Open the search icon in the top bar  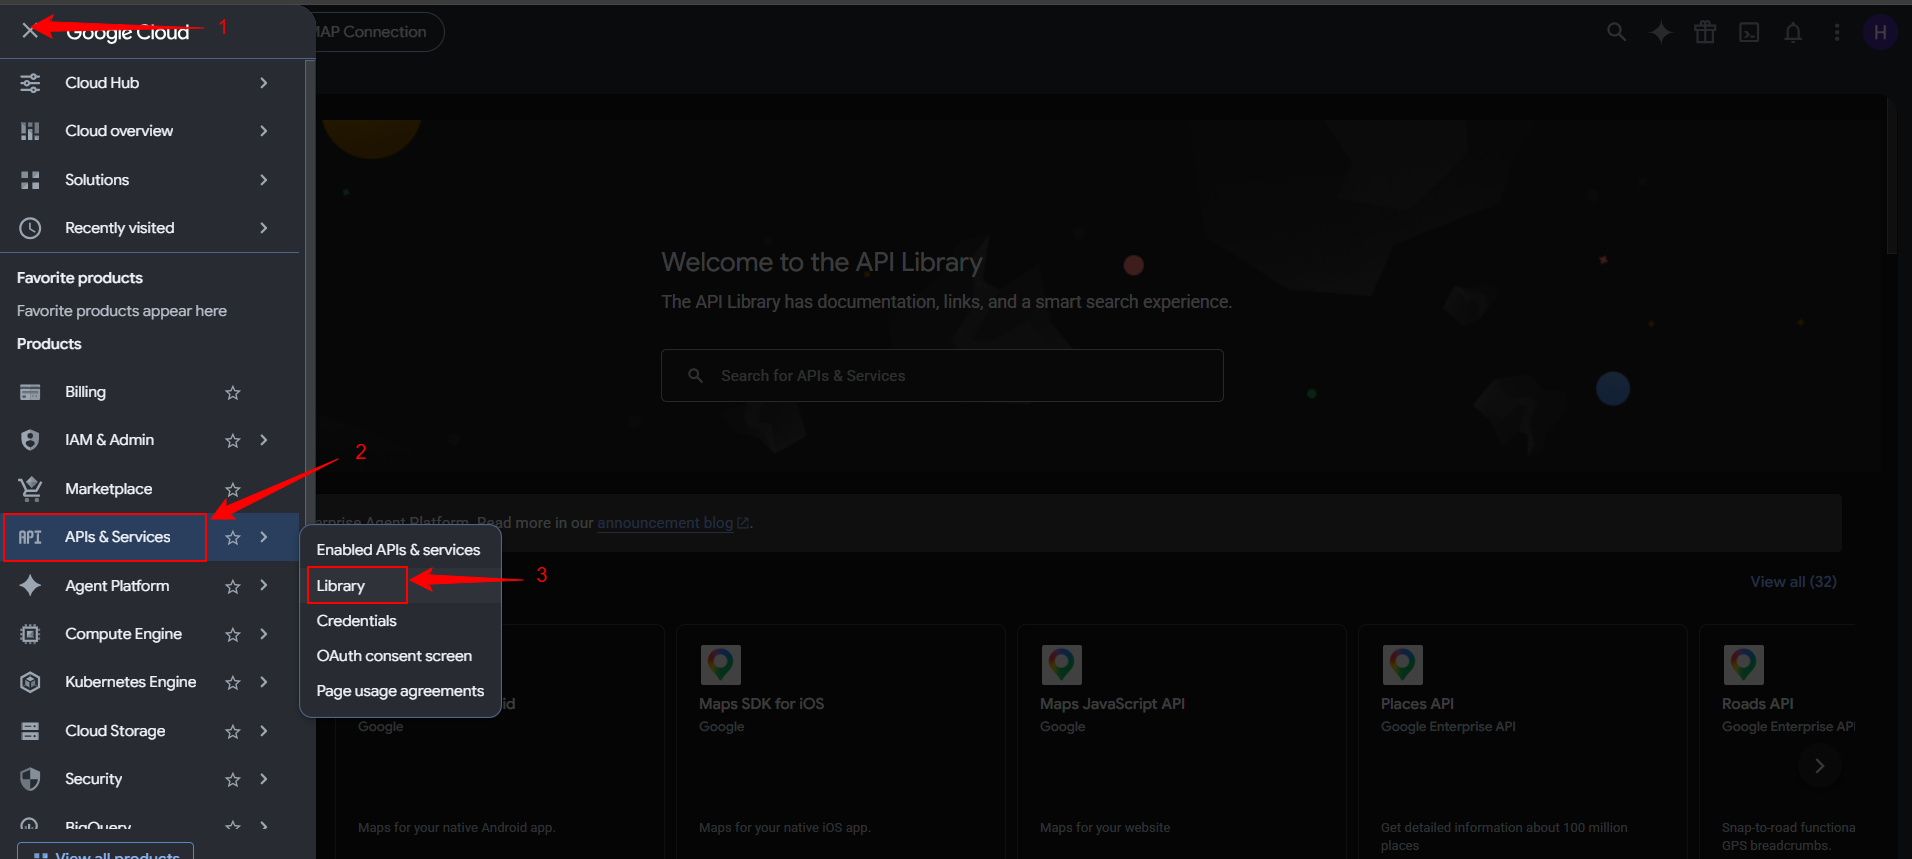1616,32
